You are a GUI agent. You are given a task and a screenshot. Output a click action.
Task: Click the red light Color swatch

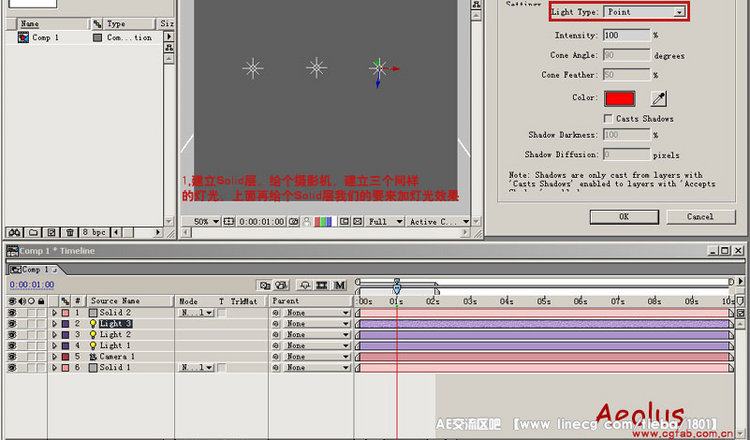[620, 99]
